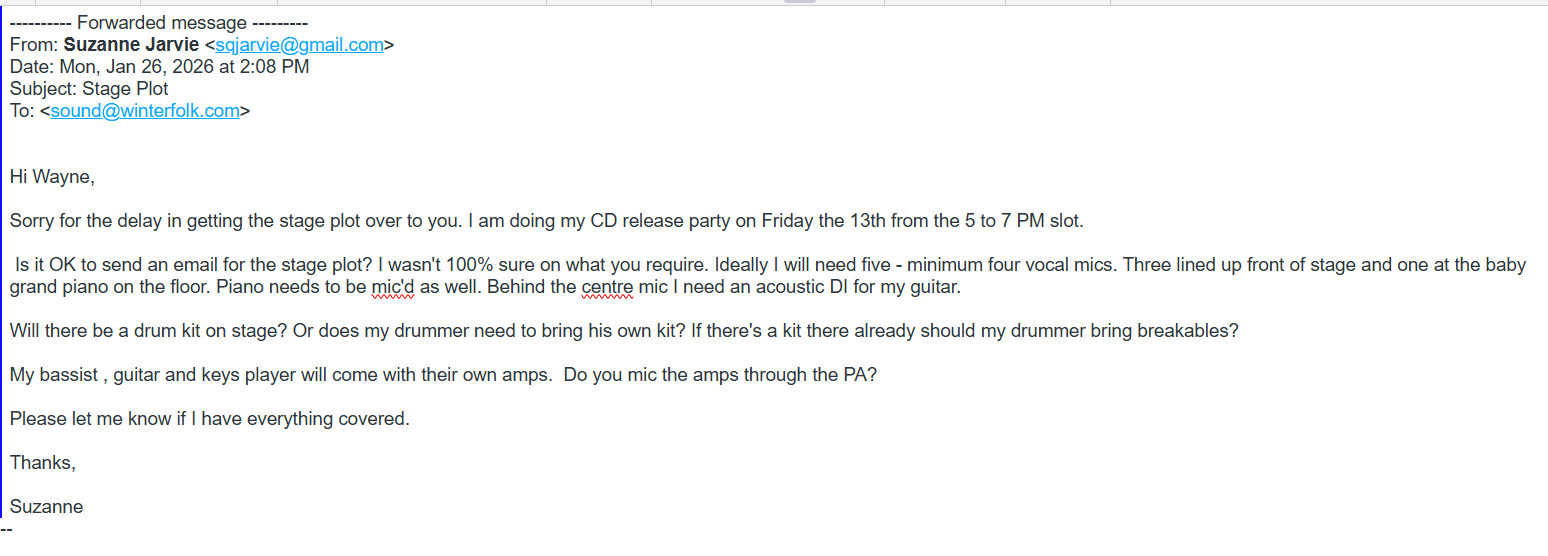
Task: Click the text My bassist, guitar and keys player
Action: 200,375
